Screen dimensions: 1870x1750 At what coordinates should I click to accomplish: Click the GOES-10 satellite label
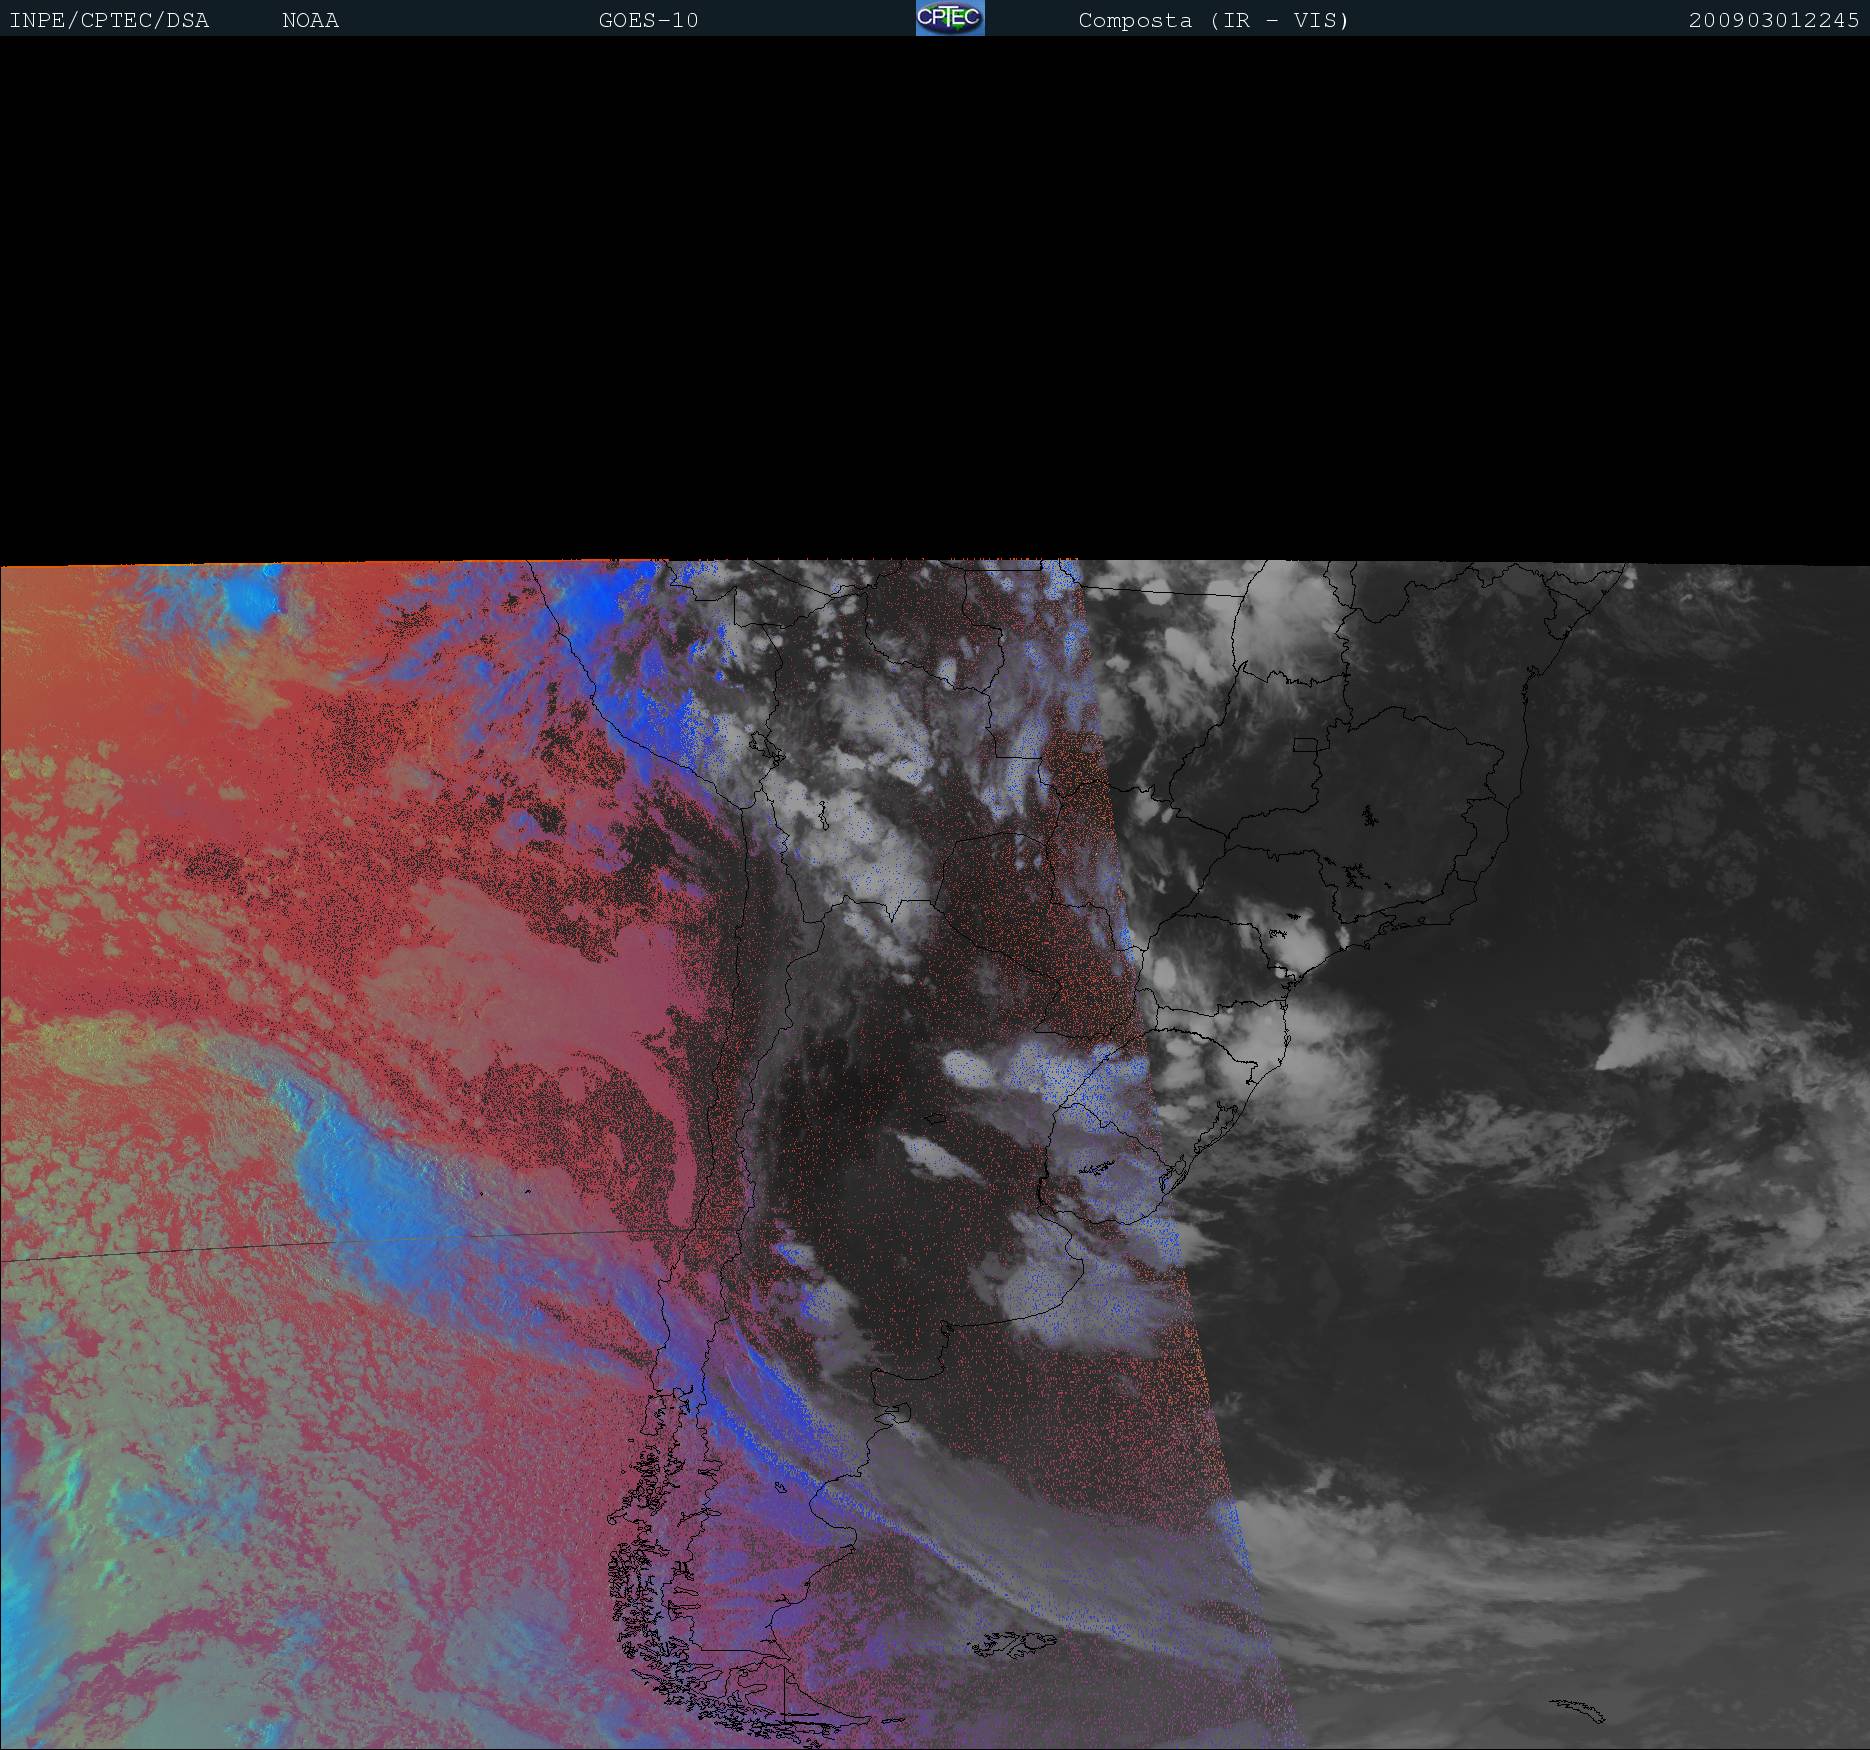tap(648, 21)
